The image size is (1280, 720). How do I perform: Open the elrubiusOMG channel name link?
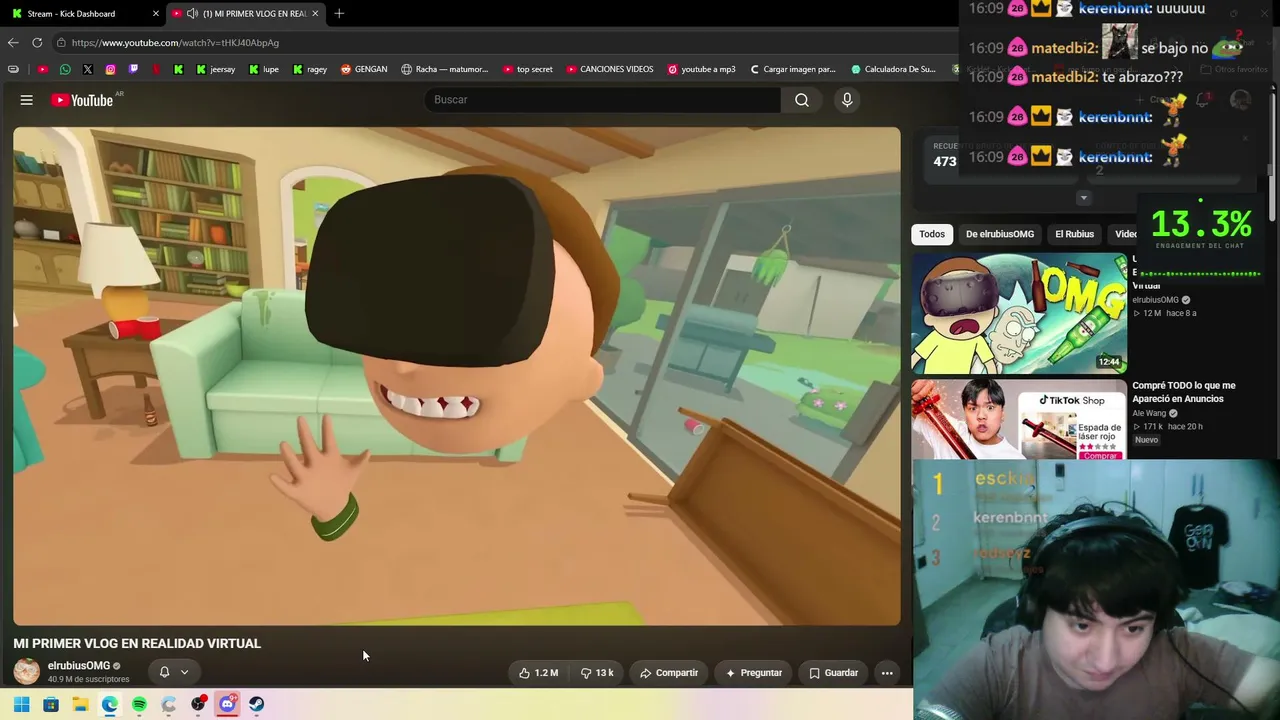79,666
